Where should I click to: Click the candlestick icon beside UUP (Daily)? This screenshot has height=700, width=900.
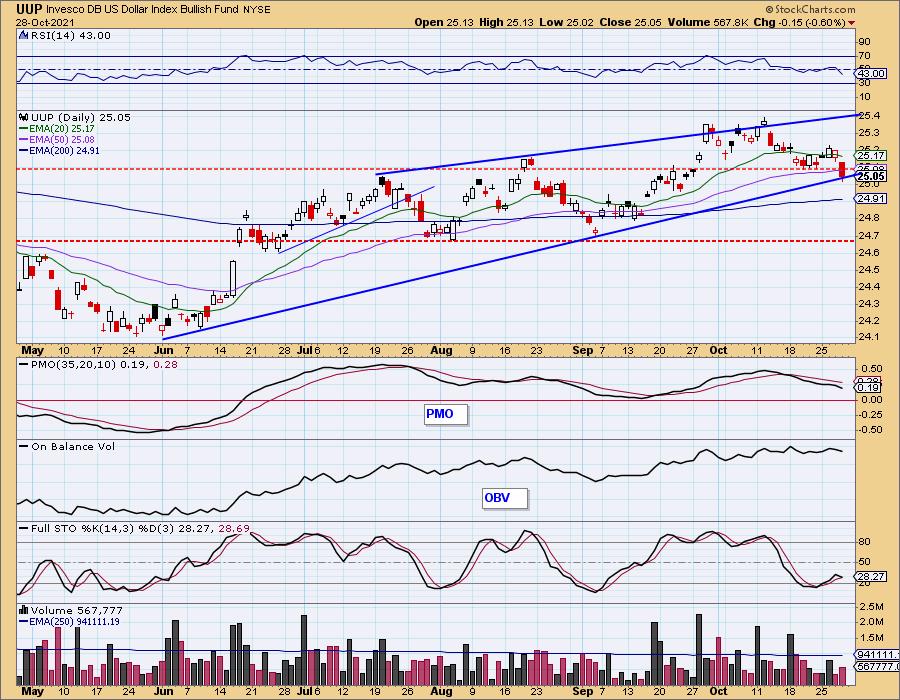(24, 117)
